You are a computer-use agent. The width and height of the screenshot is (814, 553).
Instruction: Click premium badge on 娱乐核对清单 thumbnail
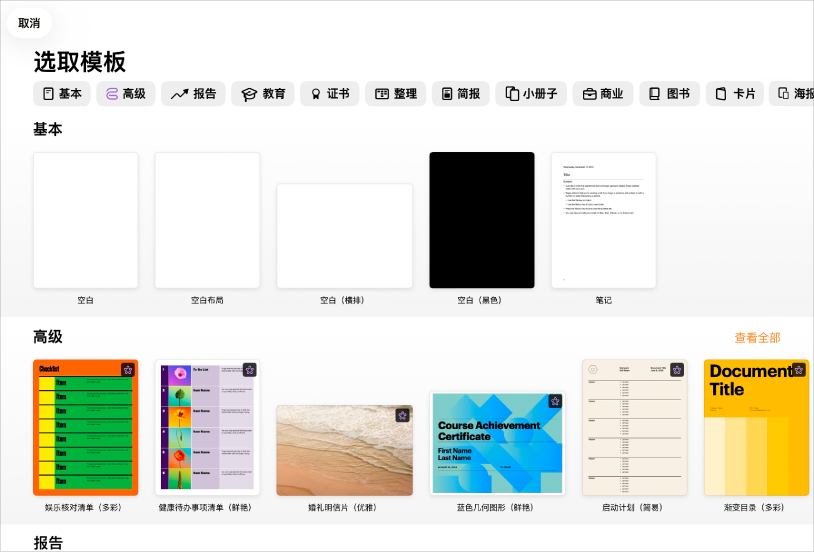[x=128, y=370]
